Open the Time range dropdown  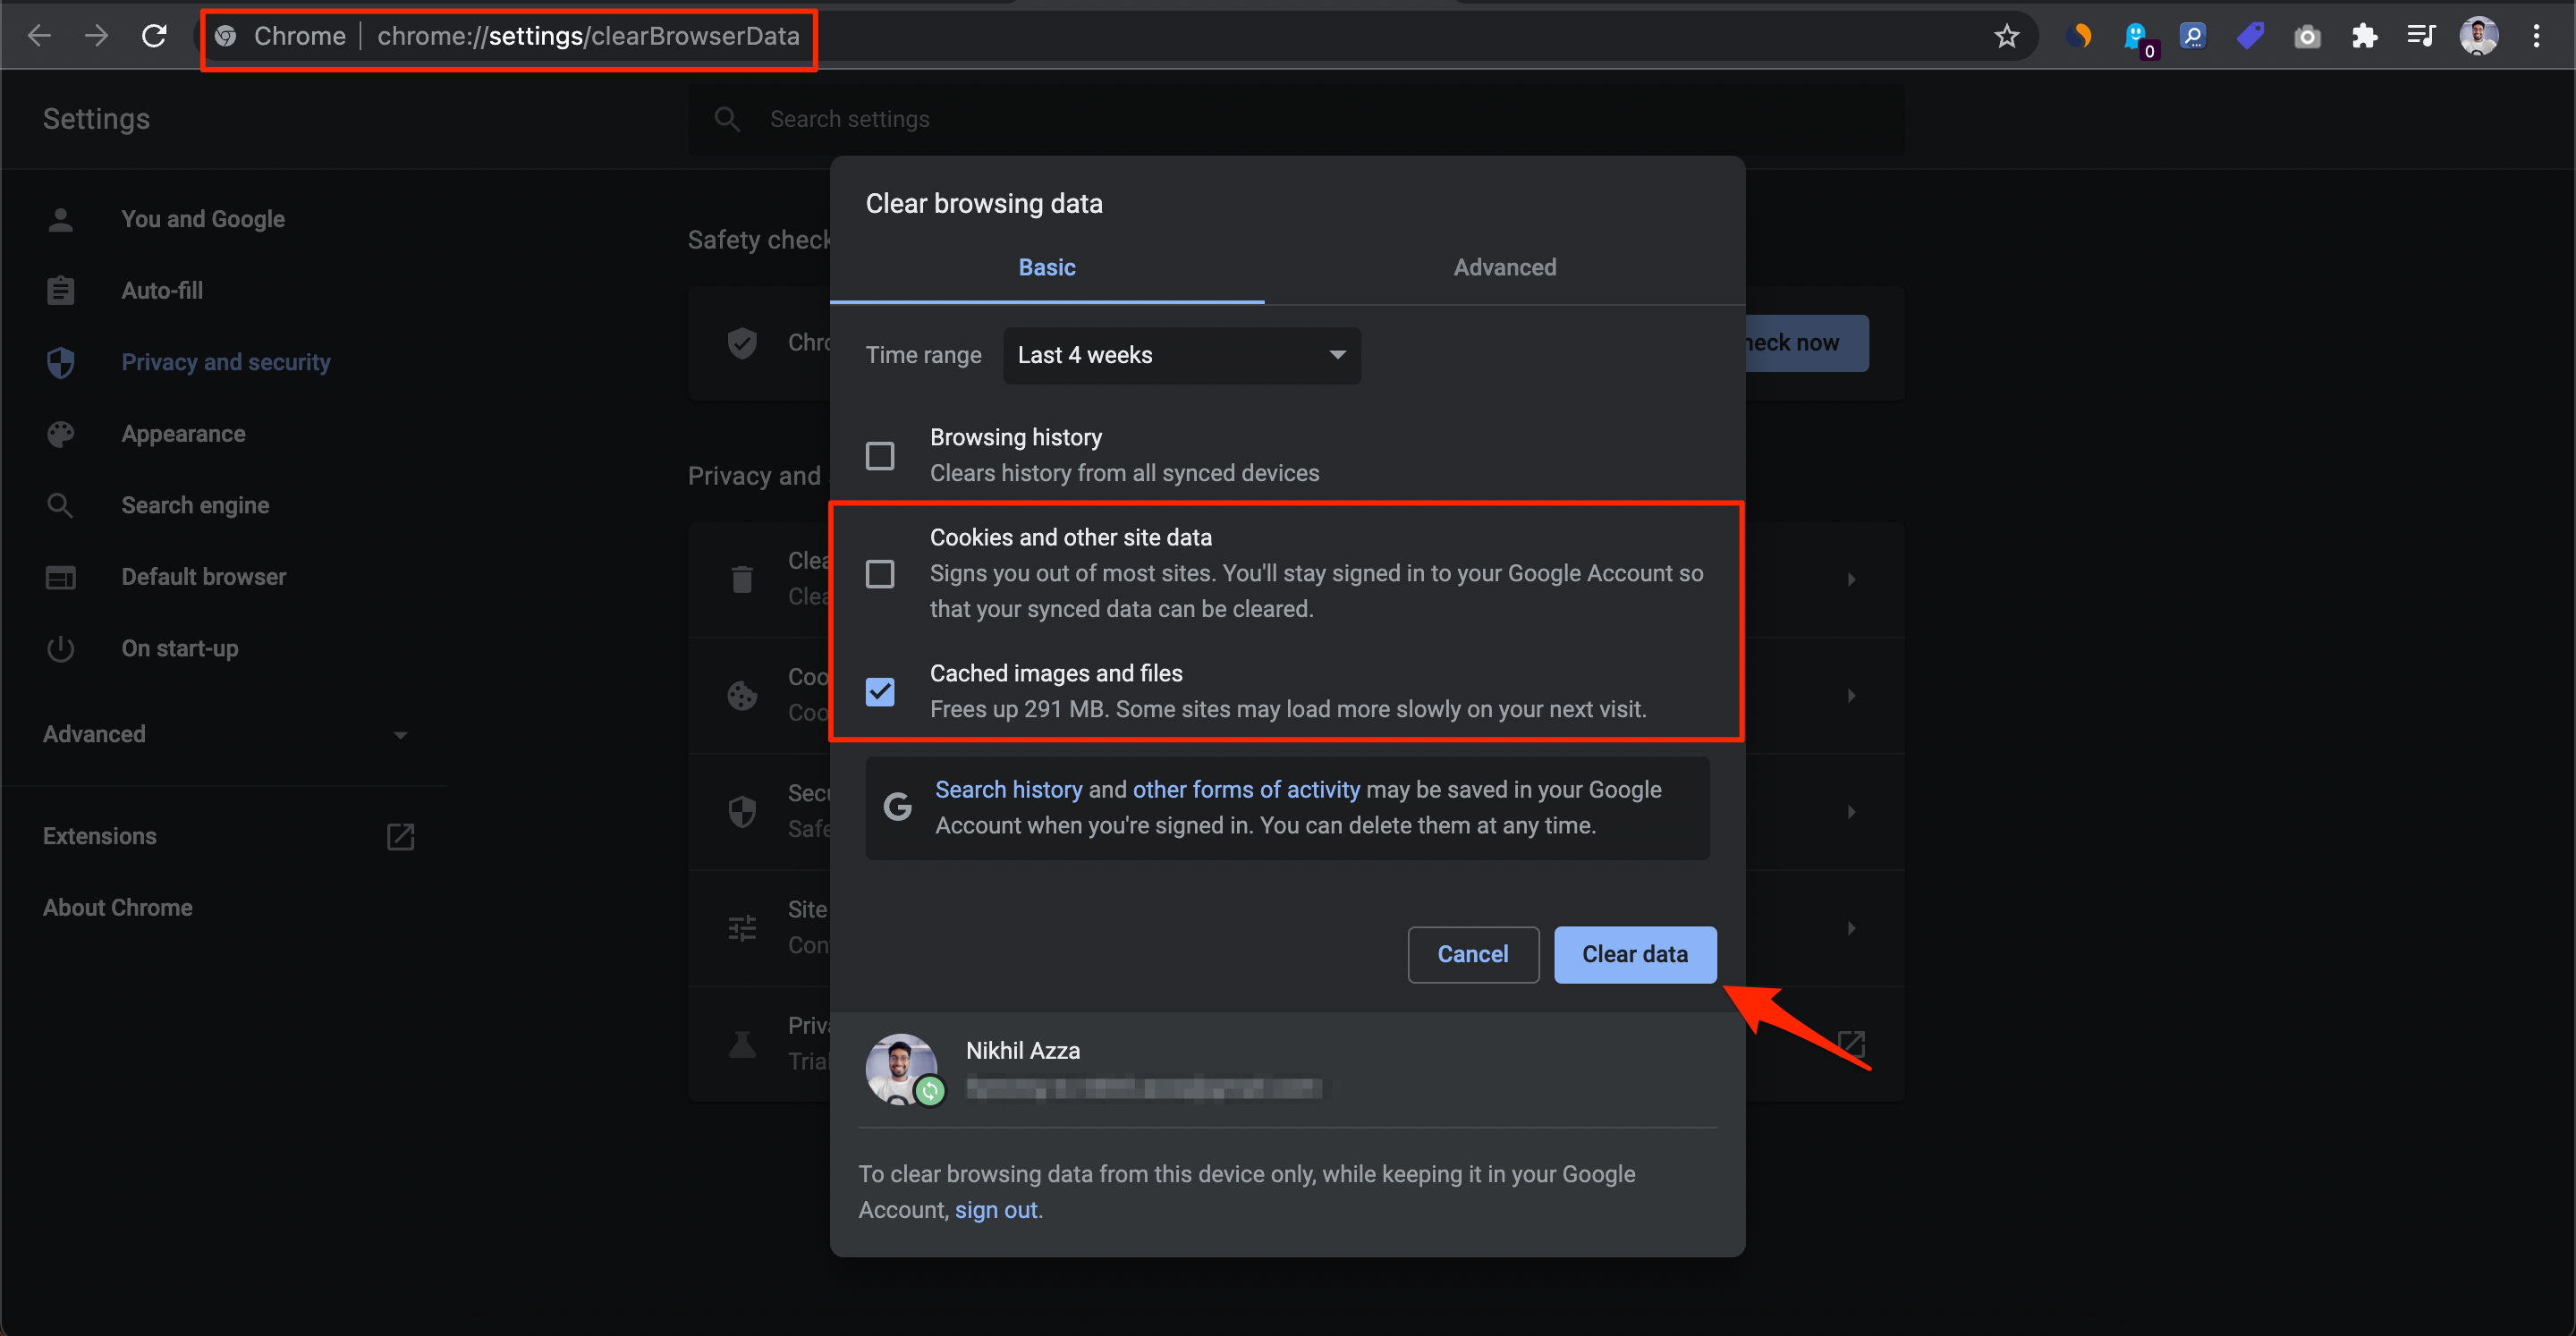(1181, 355)
